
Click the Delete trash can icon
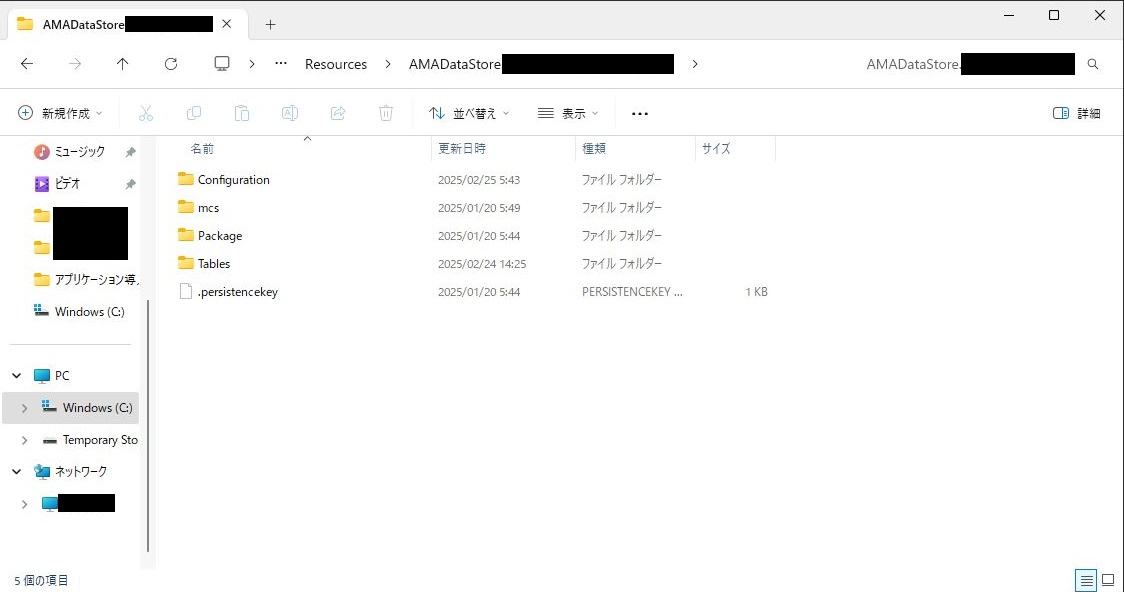pos(386,113)
